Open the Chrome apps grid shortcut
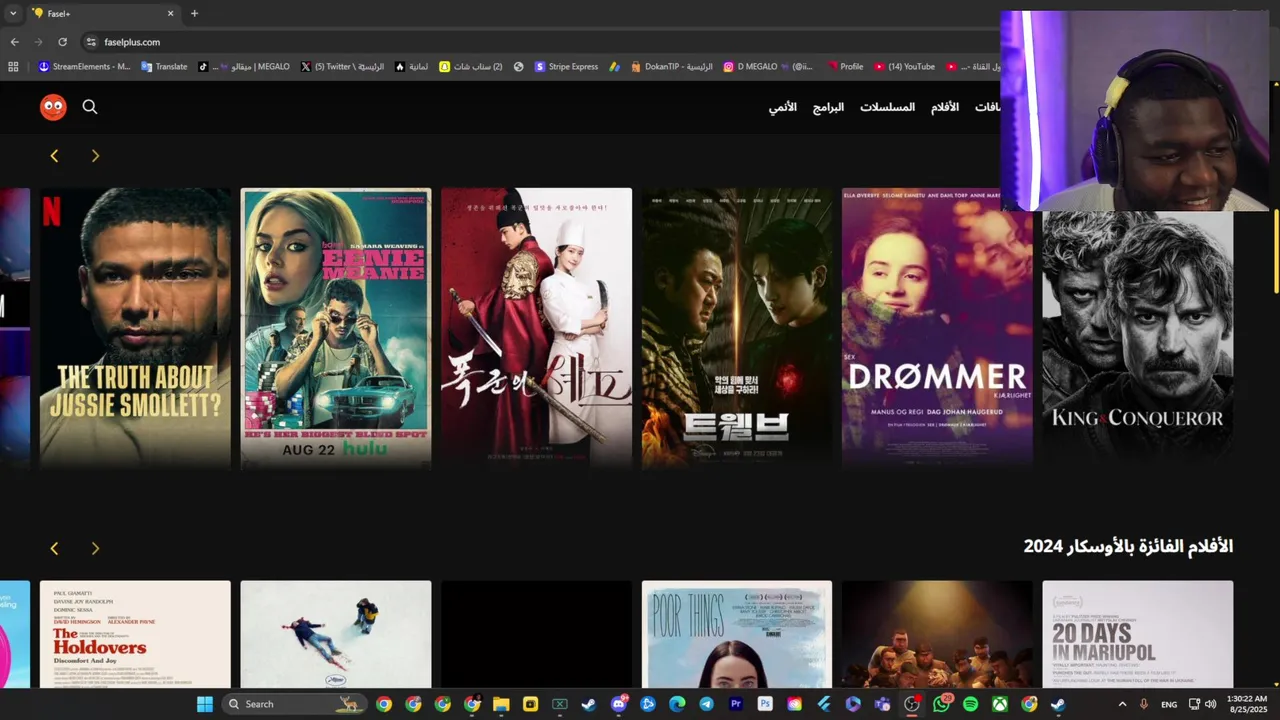The width and height of the screenshot is (1280, 720). (x=13, y=67)
